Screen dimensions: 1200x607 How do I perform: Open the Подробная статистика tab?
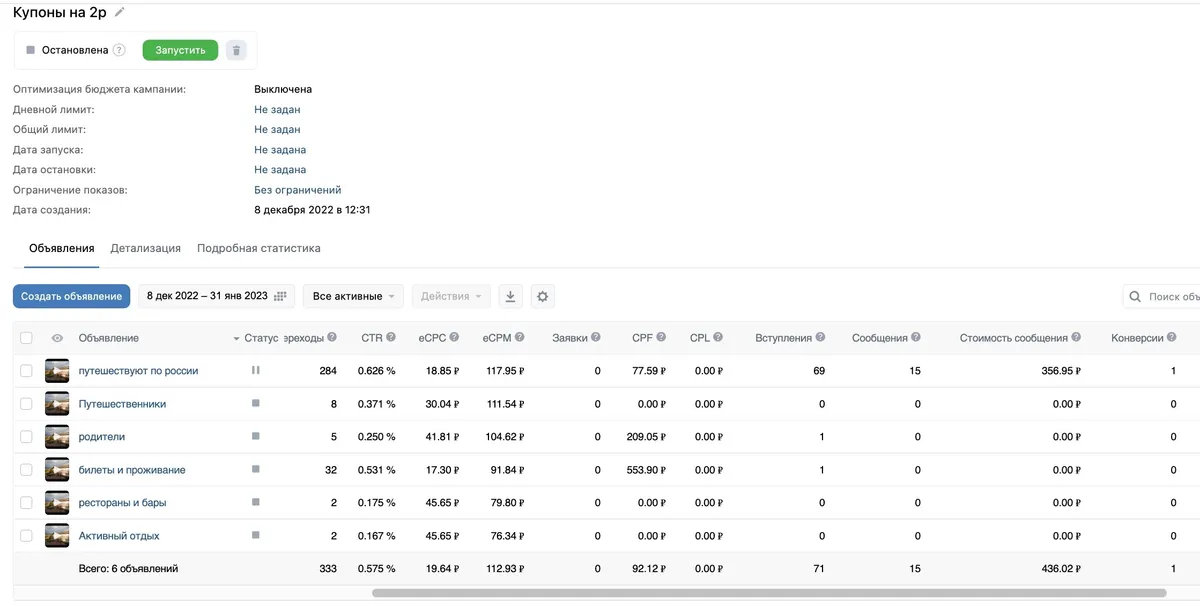(259, 248)
